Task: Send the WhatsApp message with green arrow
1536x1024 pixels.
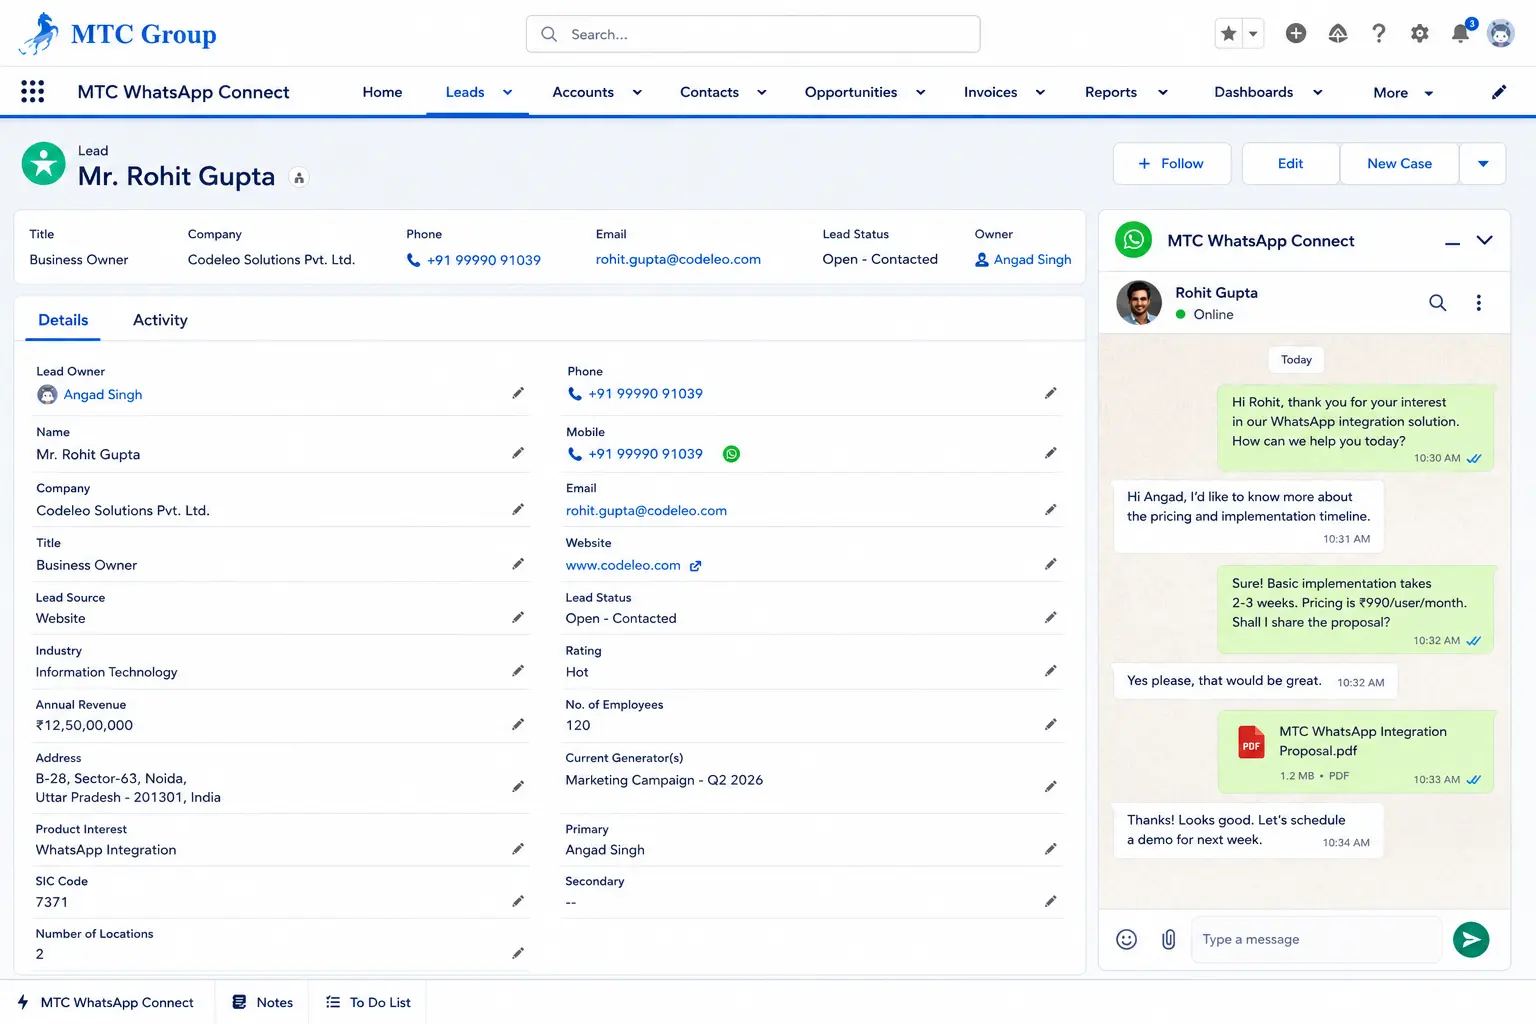Action: 1470,939
